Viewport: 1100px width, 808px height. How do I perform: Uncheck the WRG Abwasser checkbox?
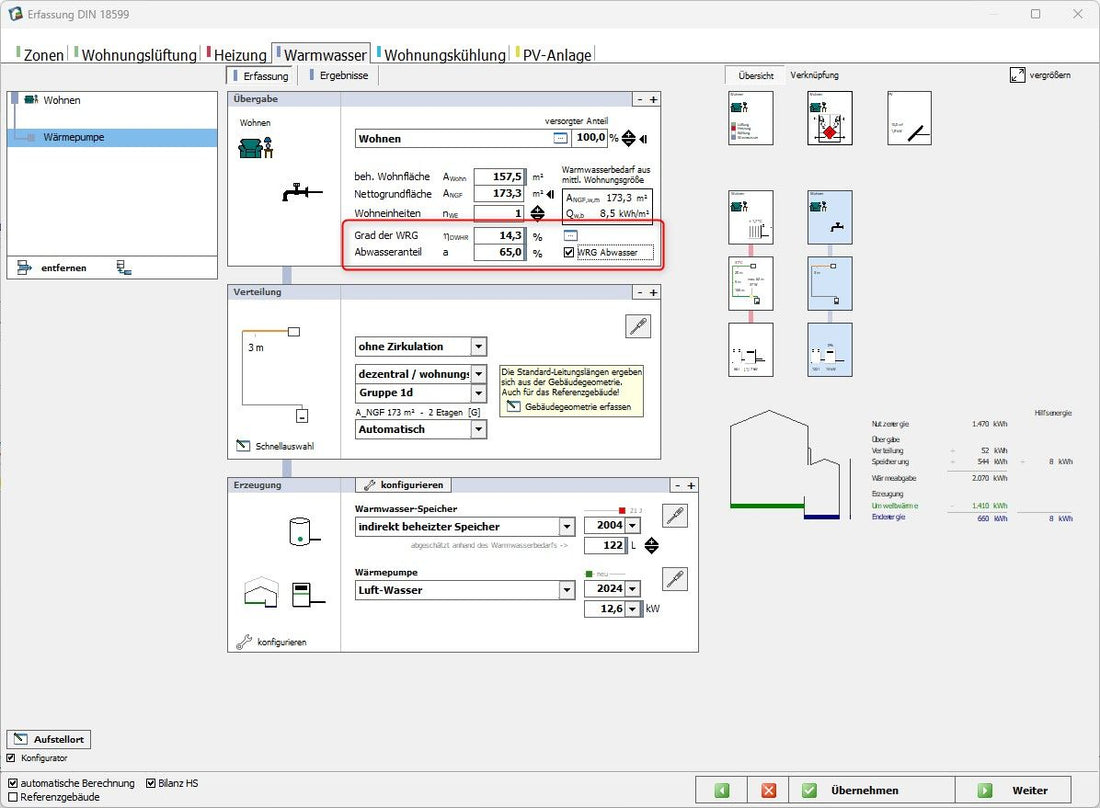569,253
